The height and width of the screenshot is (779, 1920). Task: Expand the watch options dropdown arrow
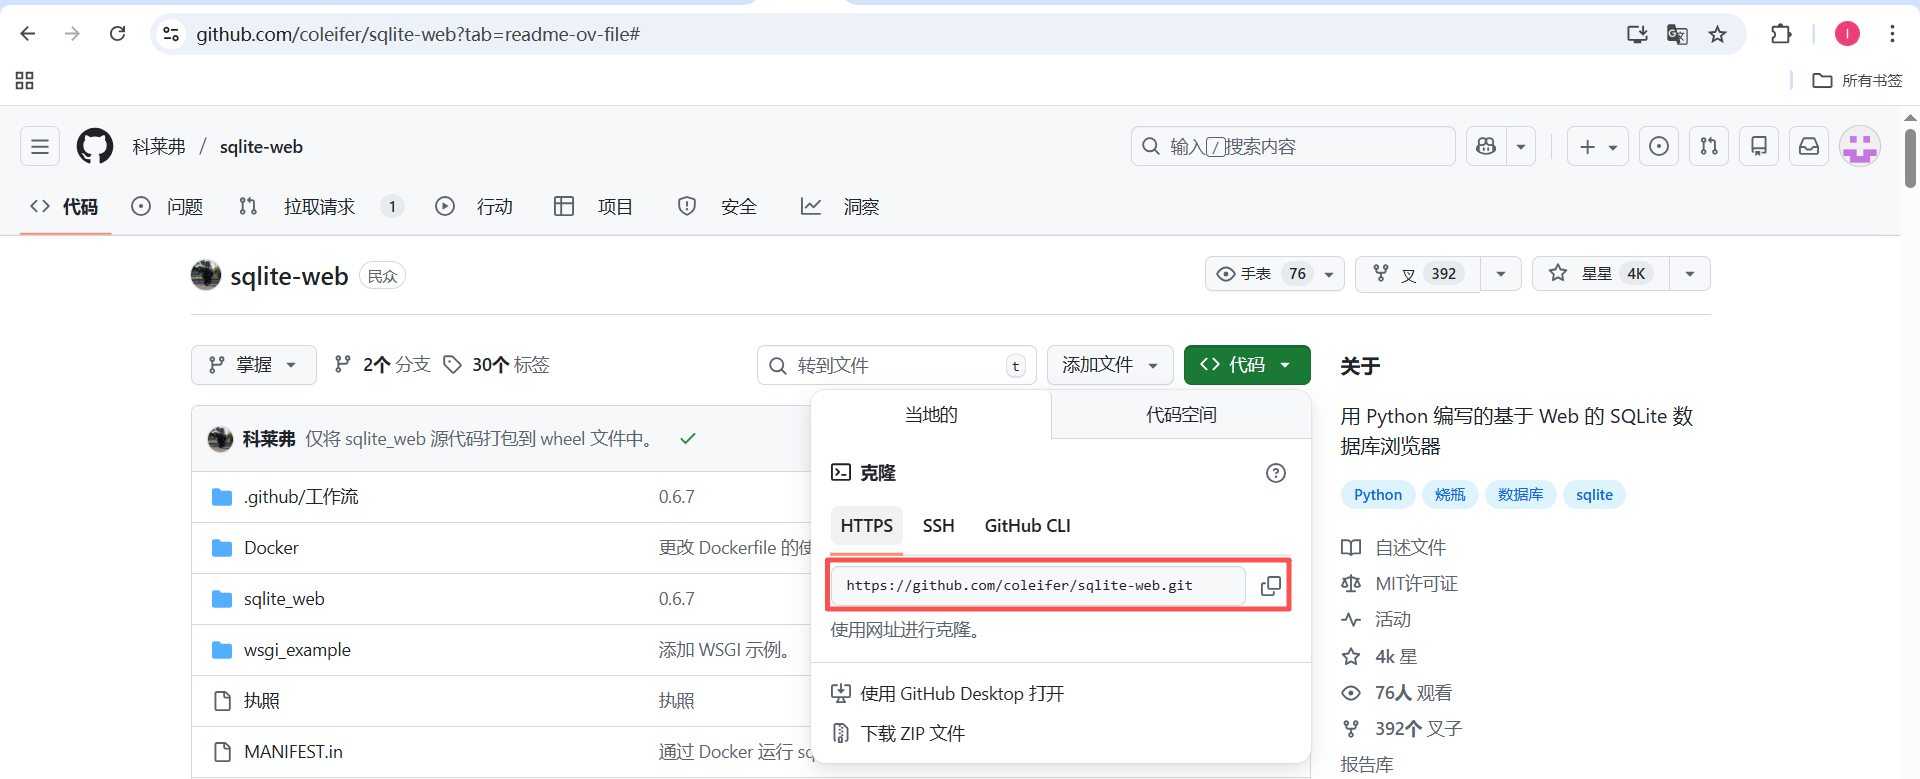(x=1329, y=274)
